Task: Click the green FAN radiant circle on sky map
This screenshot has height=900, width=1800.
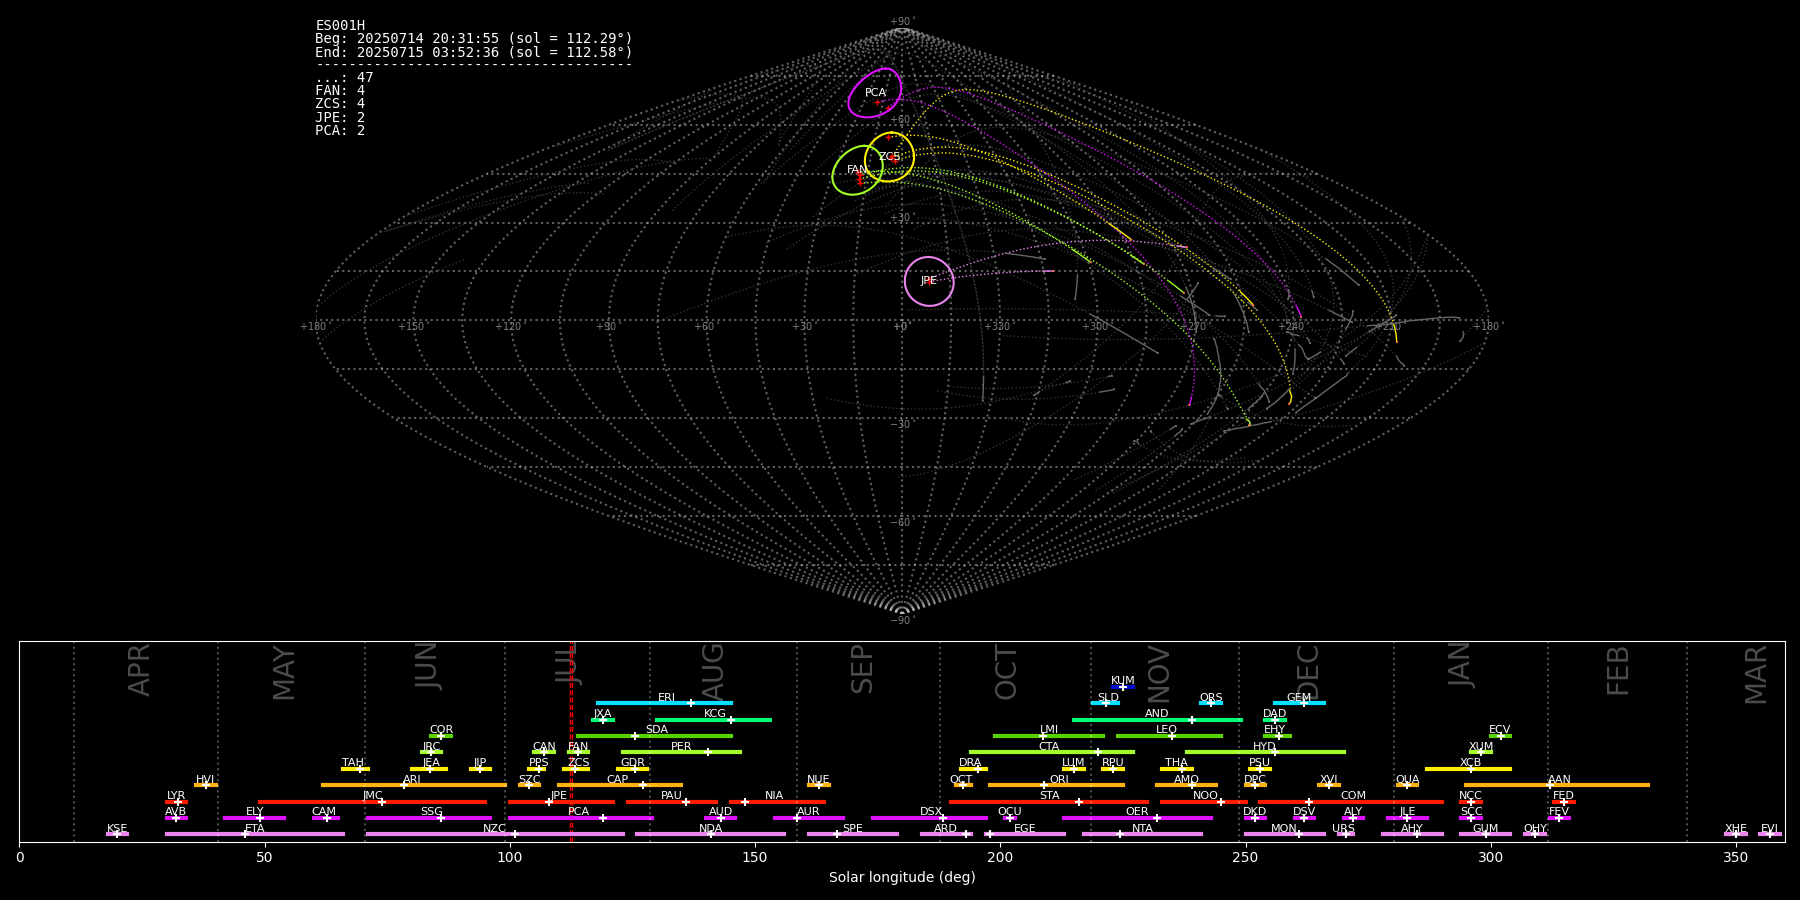Action: tap(857, 170)
